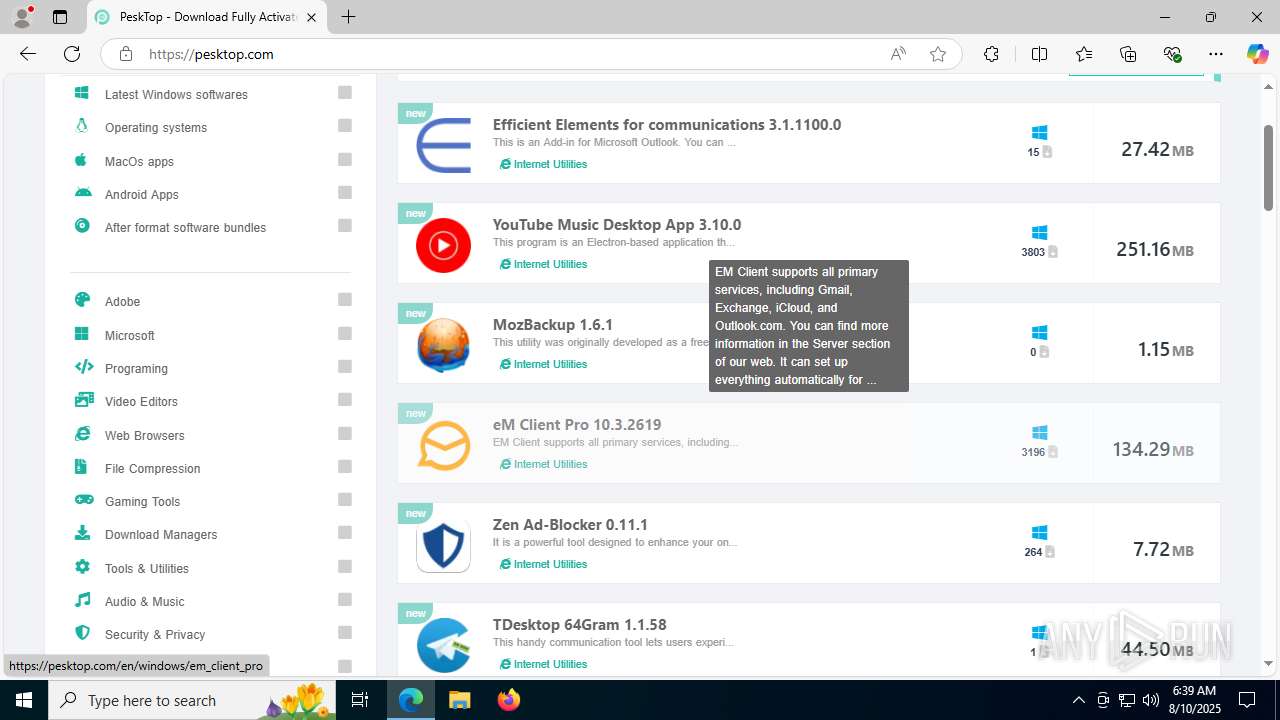The height and width of the screenshot is (720, 1280).
Task: Click the Security & Privacy shield icon
Action: pos(82,633)
